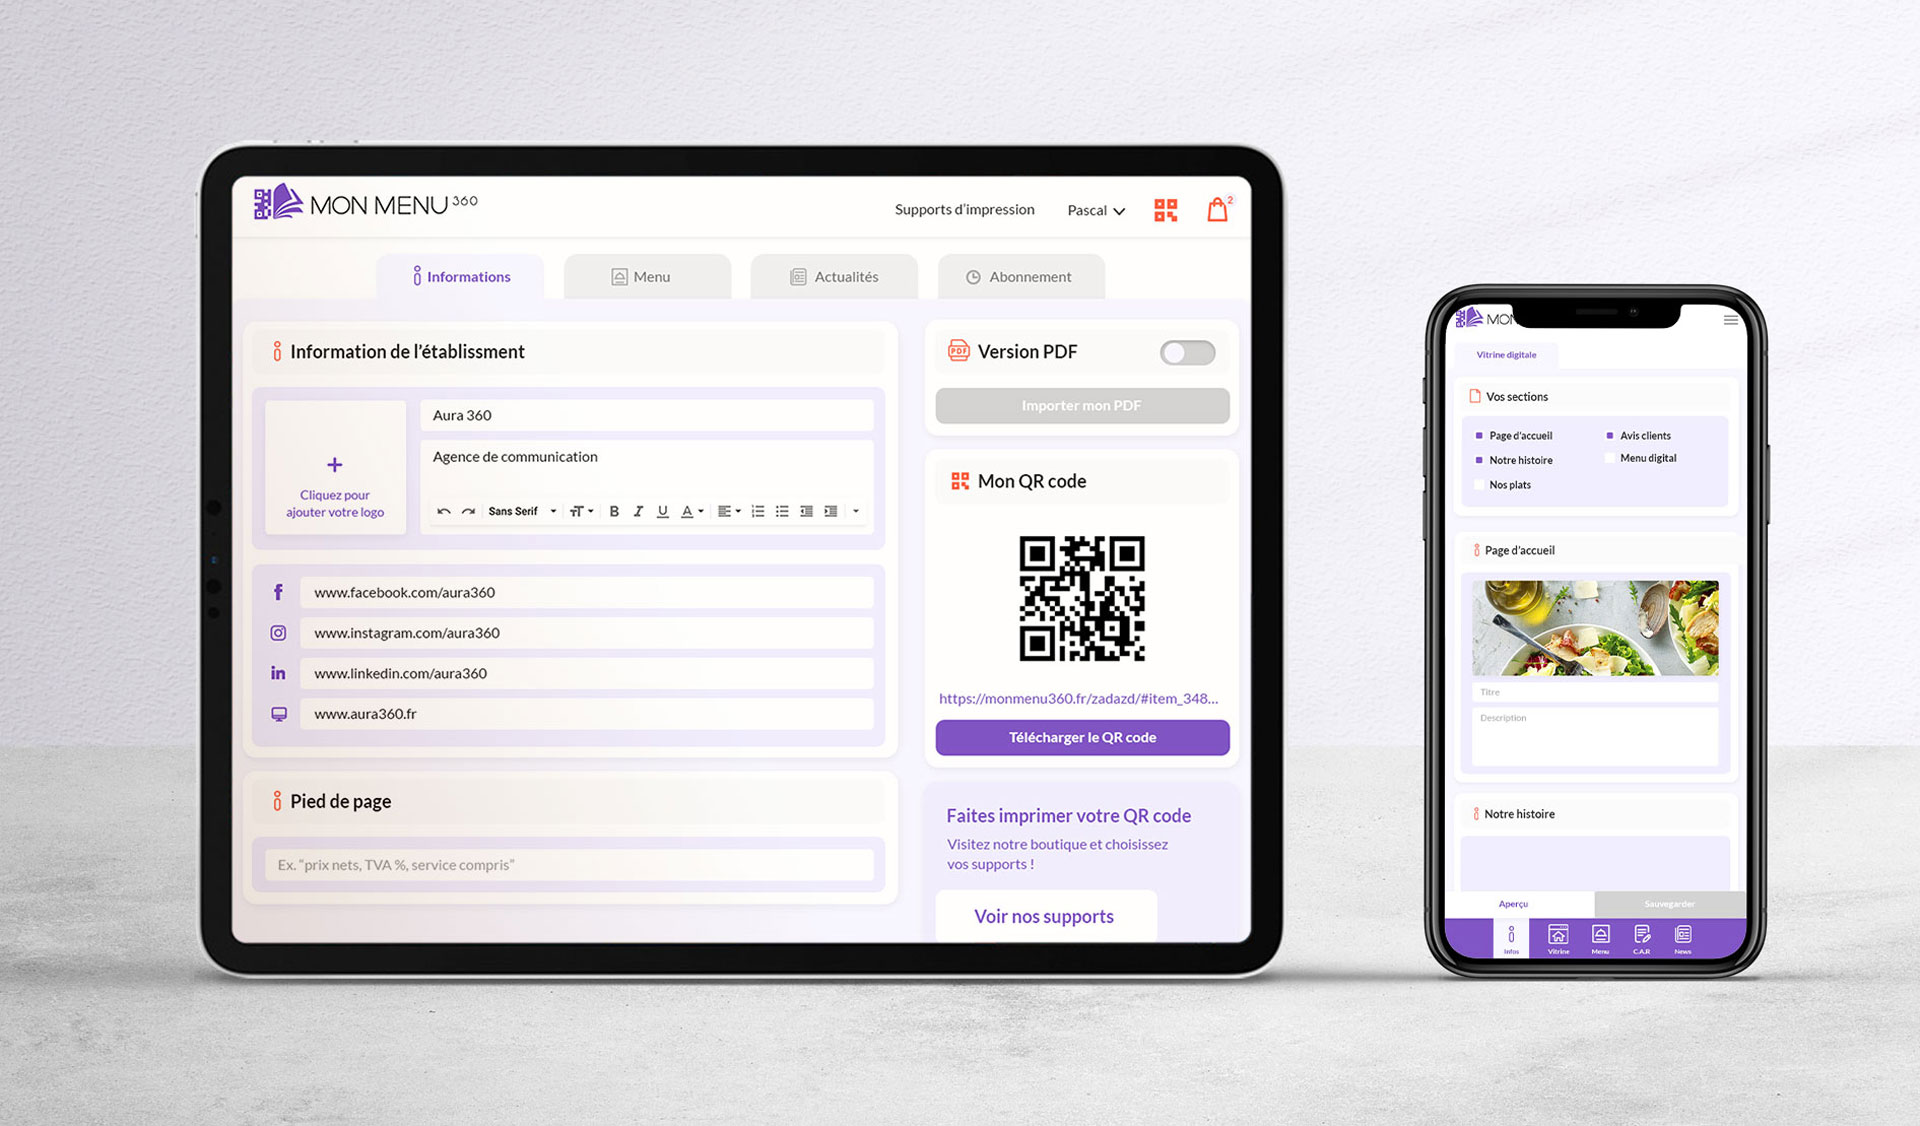This screenshot has width=1920, height=1126.
Task: Toggle the Version PDF switch
Action: 1186,353
